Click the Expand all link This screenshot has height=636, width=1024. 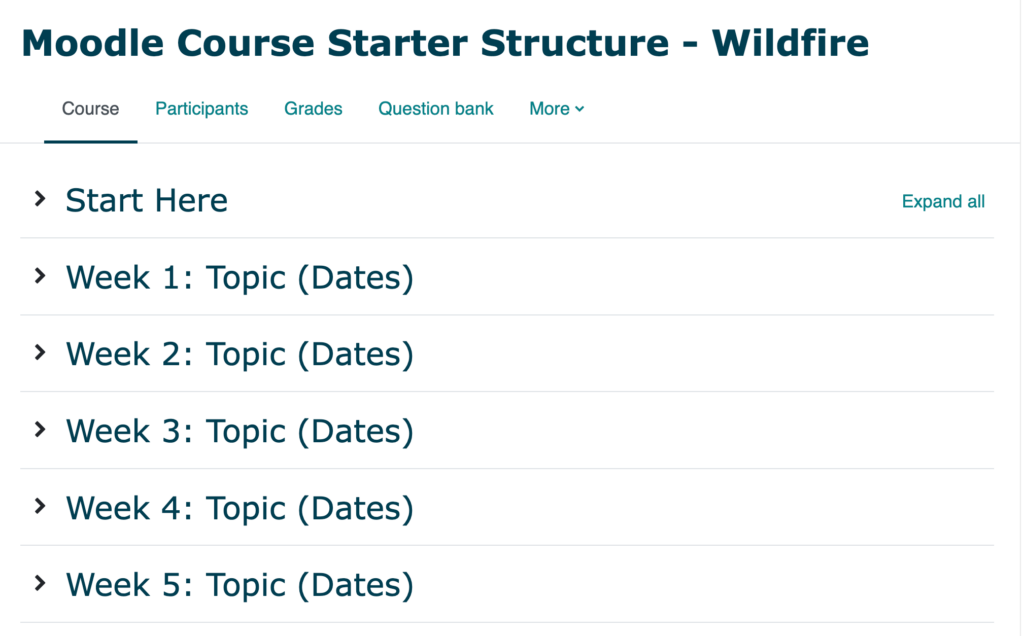tap(943, 201)
